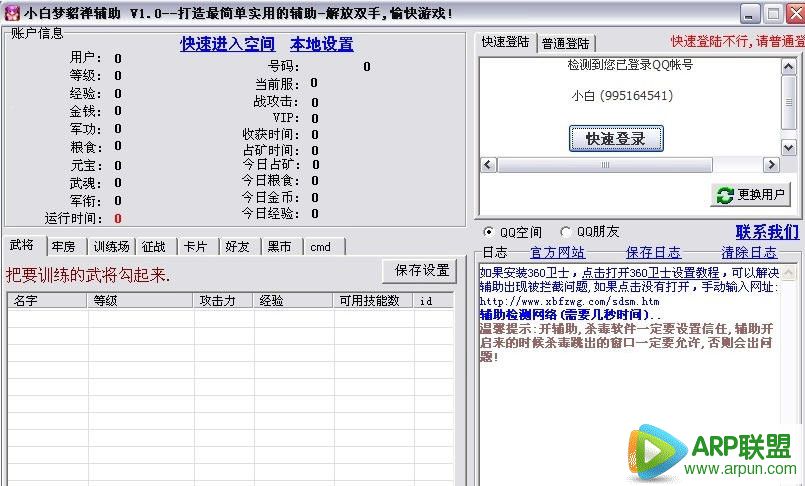Image resolution: width=805 pixels, height=486 pixels.
Task: Select the 快速登陆 login tab
Action: 505,42
